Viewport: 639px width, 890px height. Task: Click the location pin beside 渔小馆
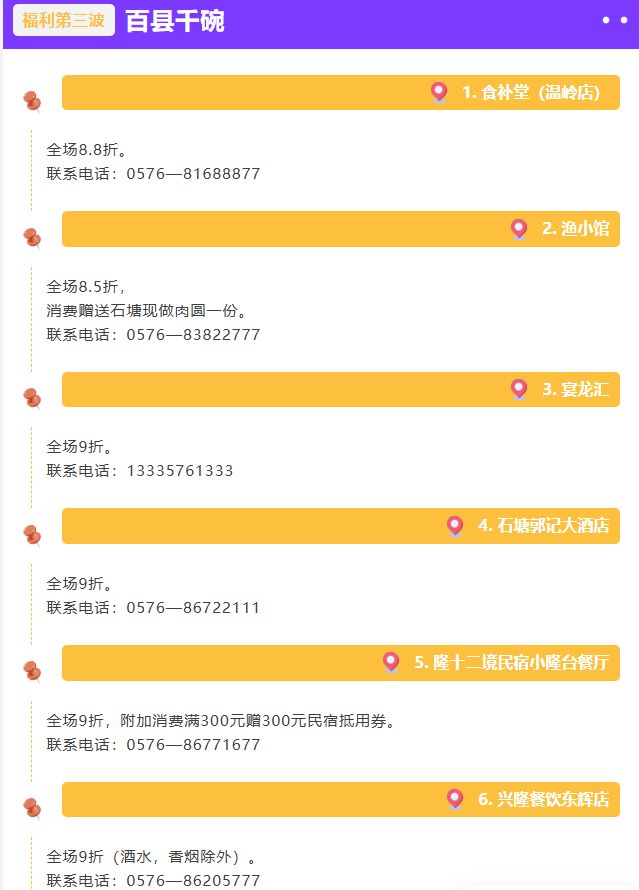coord(519,229)
